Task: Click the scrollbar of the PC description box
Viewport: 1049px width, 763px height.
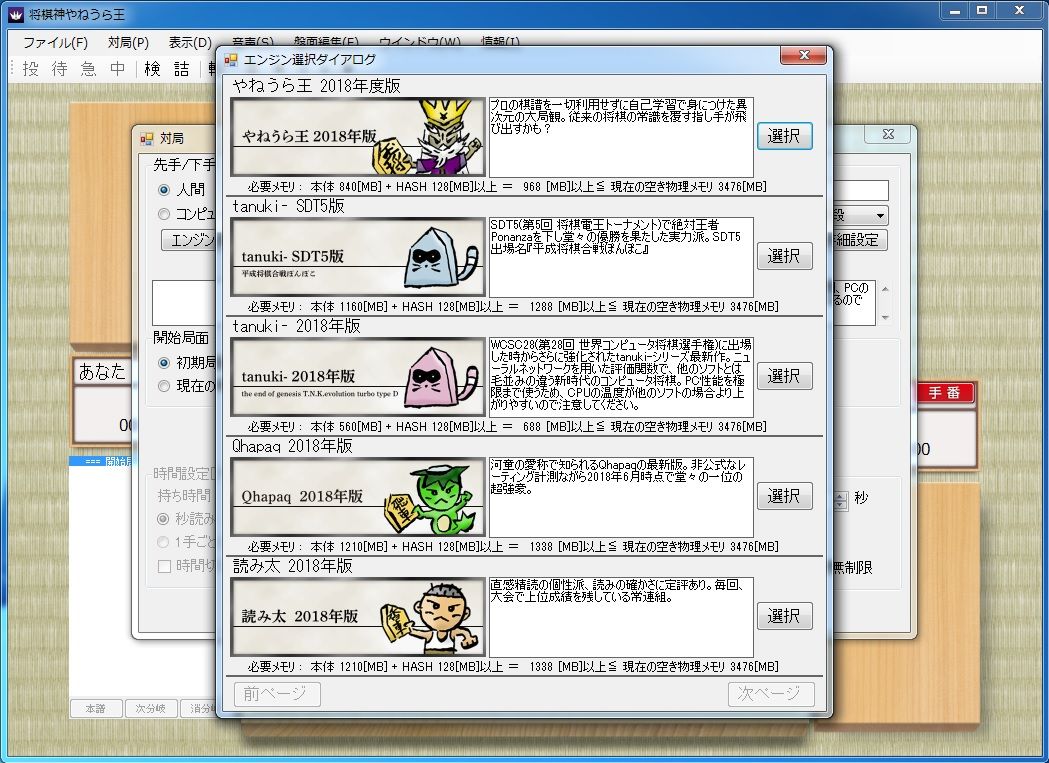Action: [885, 303]
